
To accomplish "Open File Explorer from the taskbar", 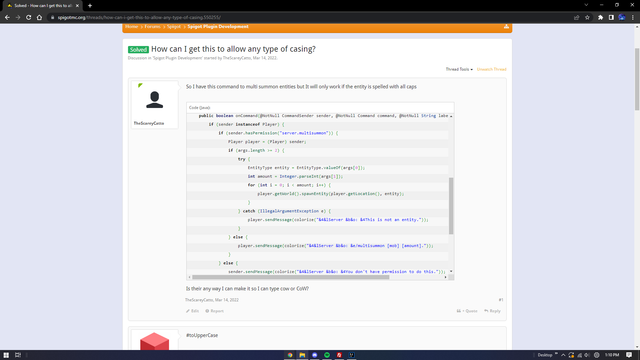I will pyautogui.click(x=302, y=355).
